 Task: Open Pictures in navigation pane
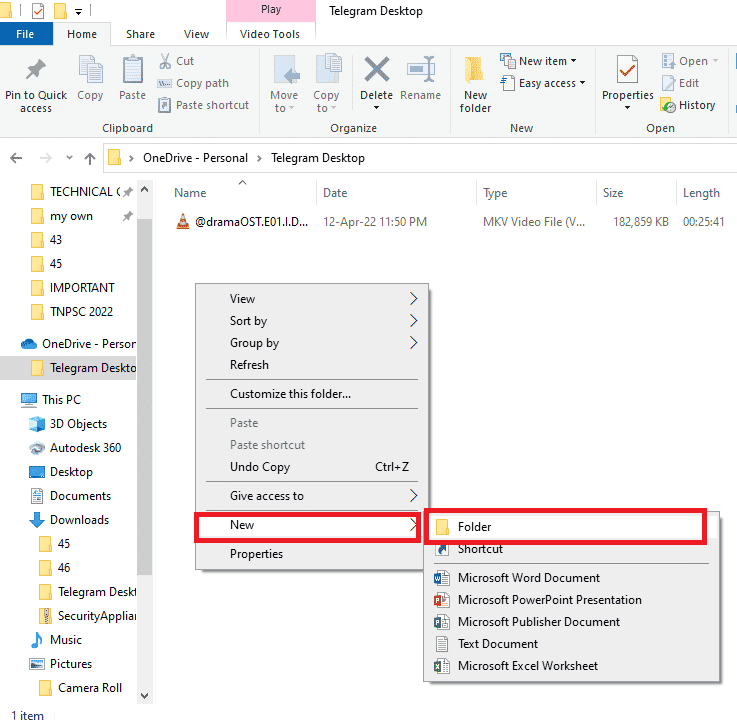(61, 663)
